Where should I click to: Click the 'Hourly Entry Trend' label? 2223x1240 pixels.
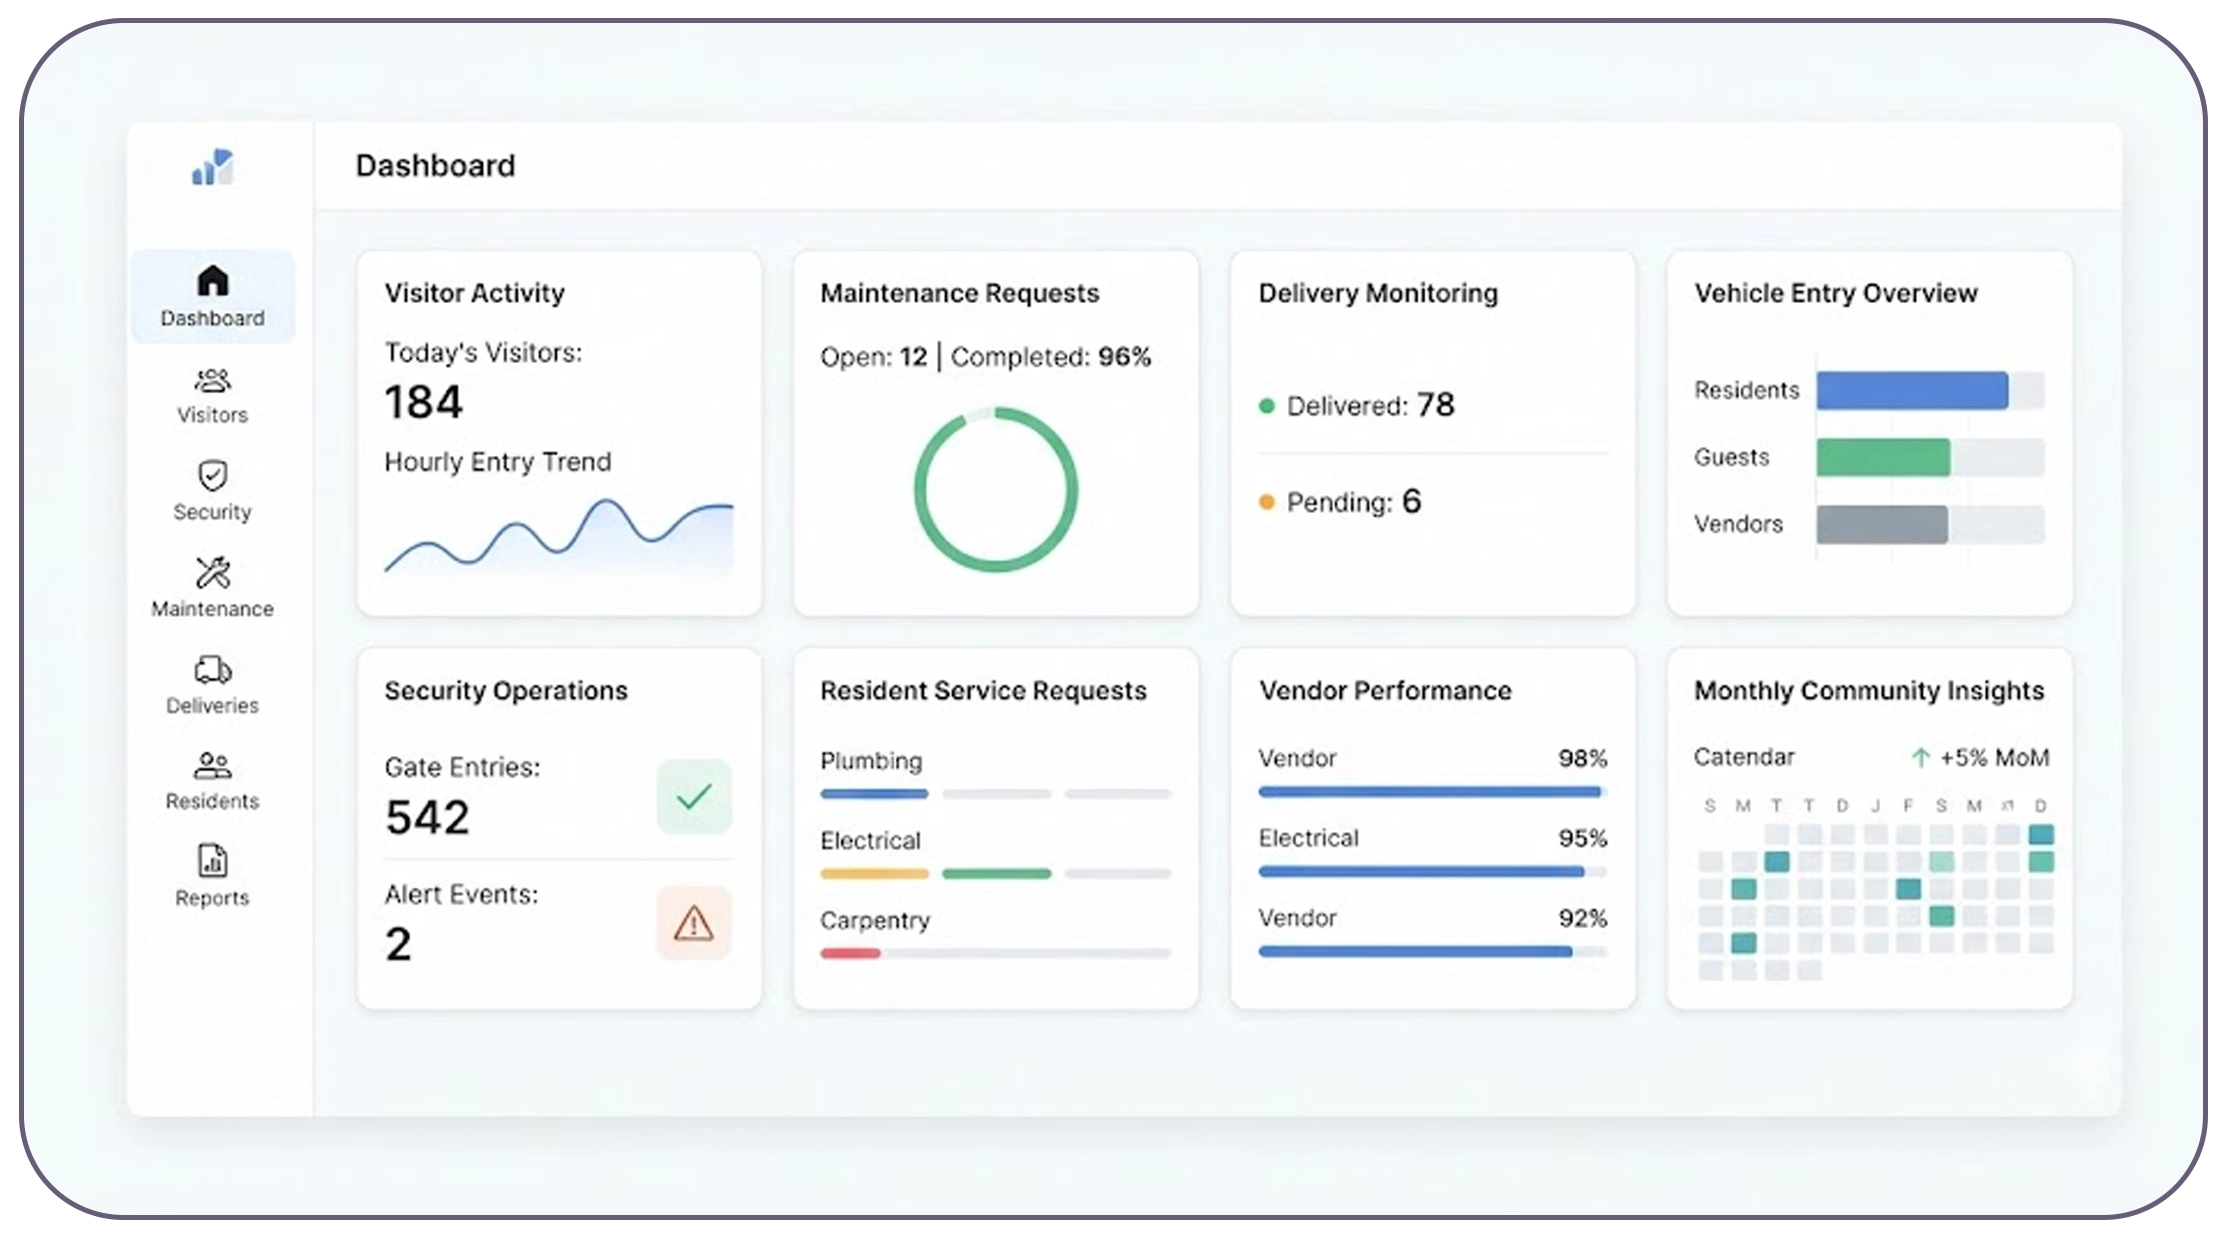pyautogui.click(x=498, y=462)
